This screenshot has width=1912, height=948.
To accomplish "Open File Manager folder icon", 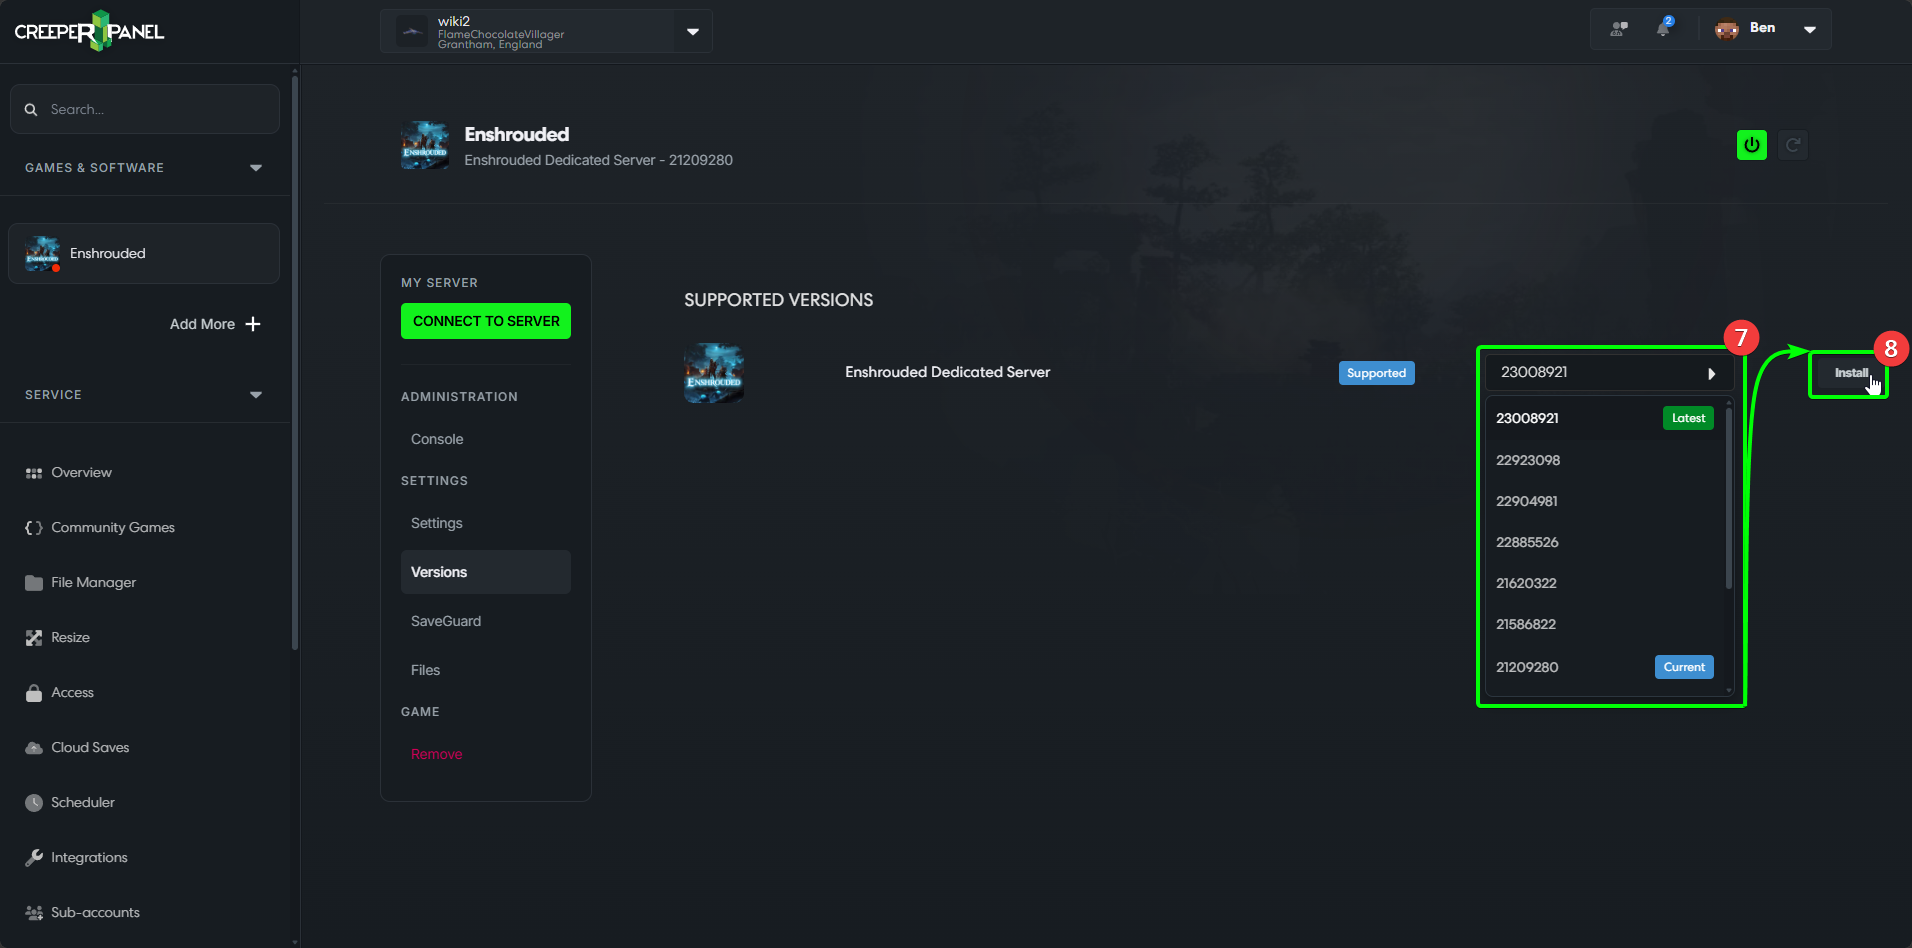I will (x=34, y=582).
